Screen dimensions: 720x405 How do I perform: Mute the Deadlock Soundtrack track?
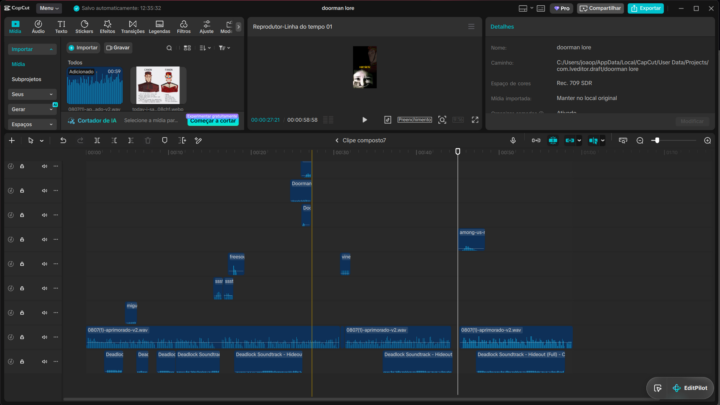tap(45, 361)
